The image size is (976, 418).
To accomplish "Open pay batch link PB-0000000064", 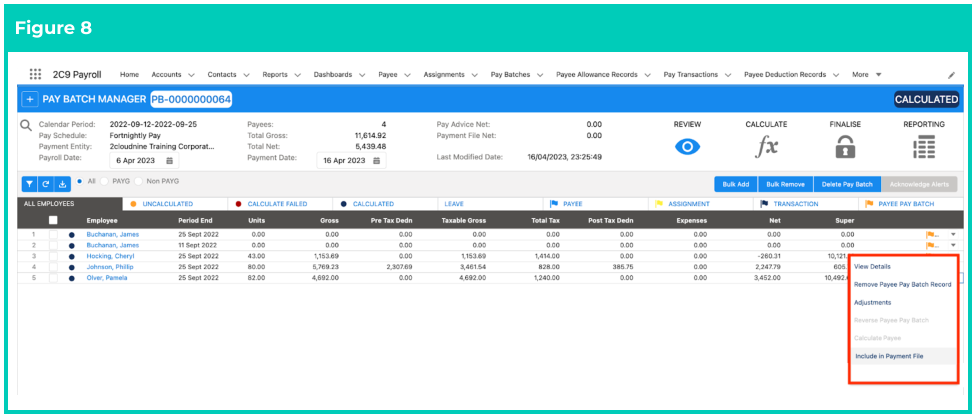I will [191, 100].
